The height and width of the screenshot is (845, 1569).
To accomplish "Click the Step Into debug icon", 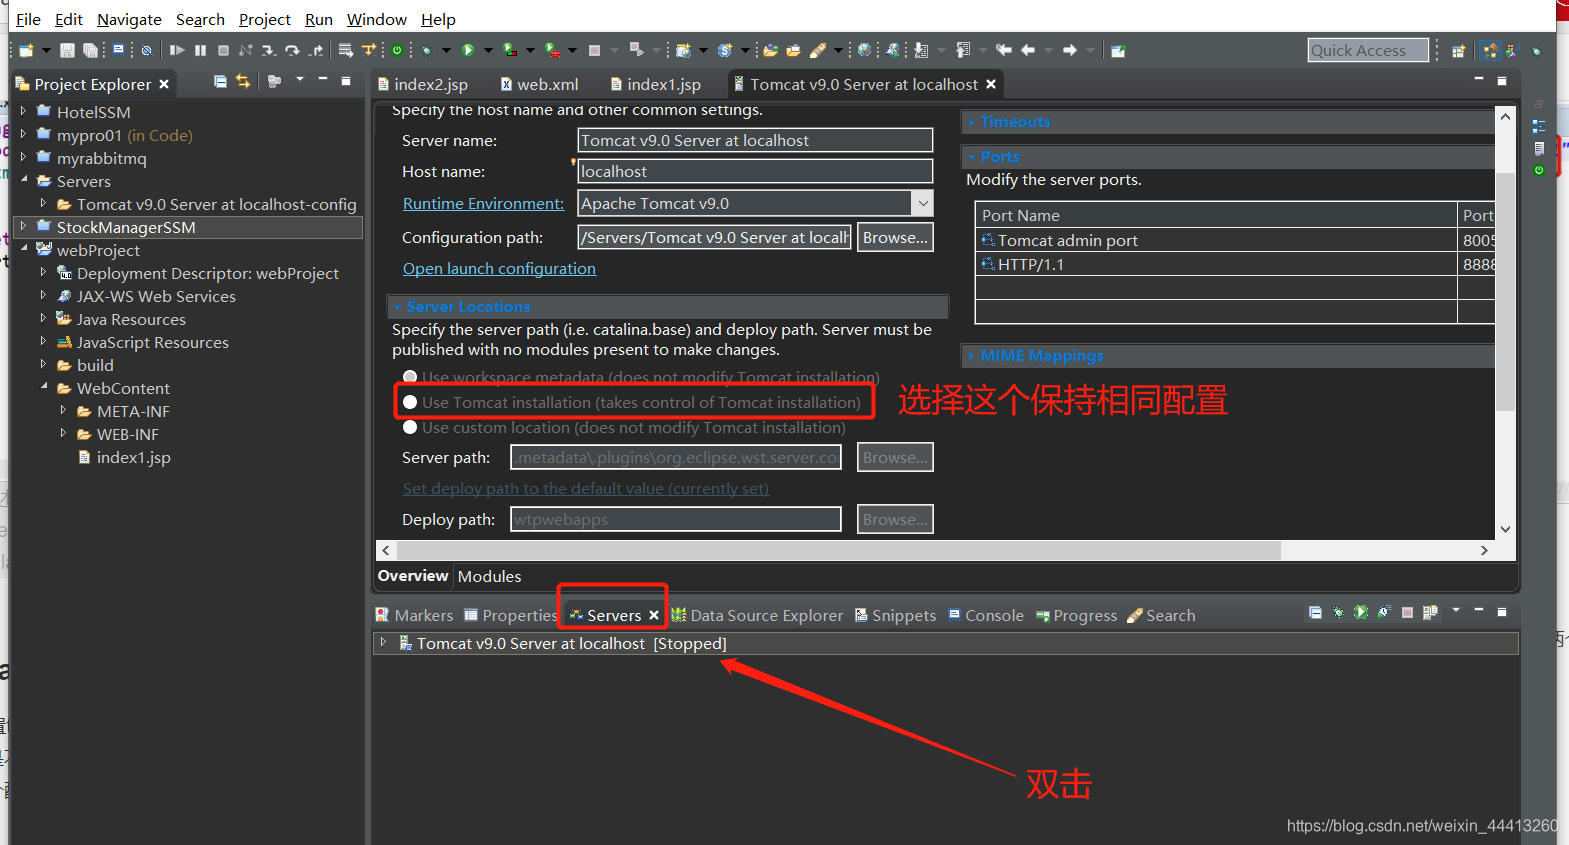I will 269,50.
